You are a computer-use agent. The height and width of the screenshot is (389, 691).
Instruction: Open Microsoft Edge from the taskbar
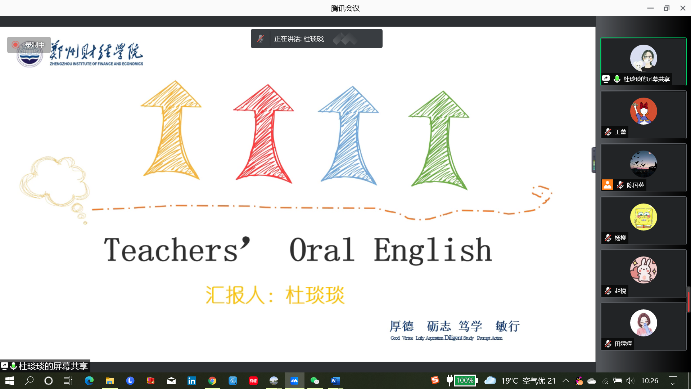click(x=89, y=380)
